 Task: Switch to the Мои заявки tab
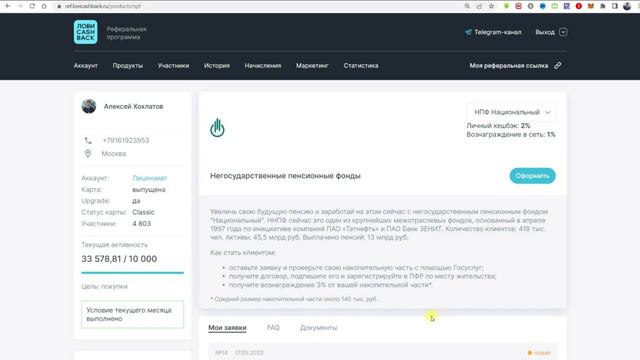(x=227, y=328)
